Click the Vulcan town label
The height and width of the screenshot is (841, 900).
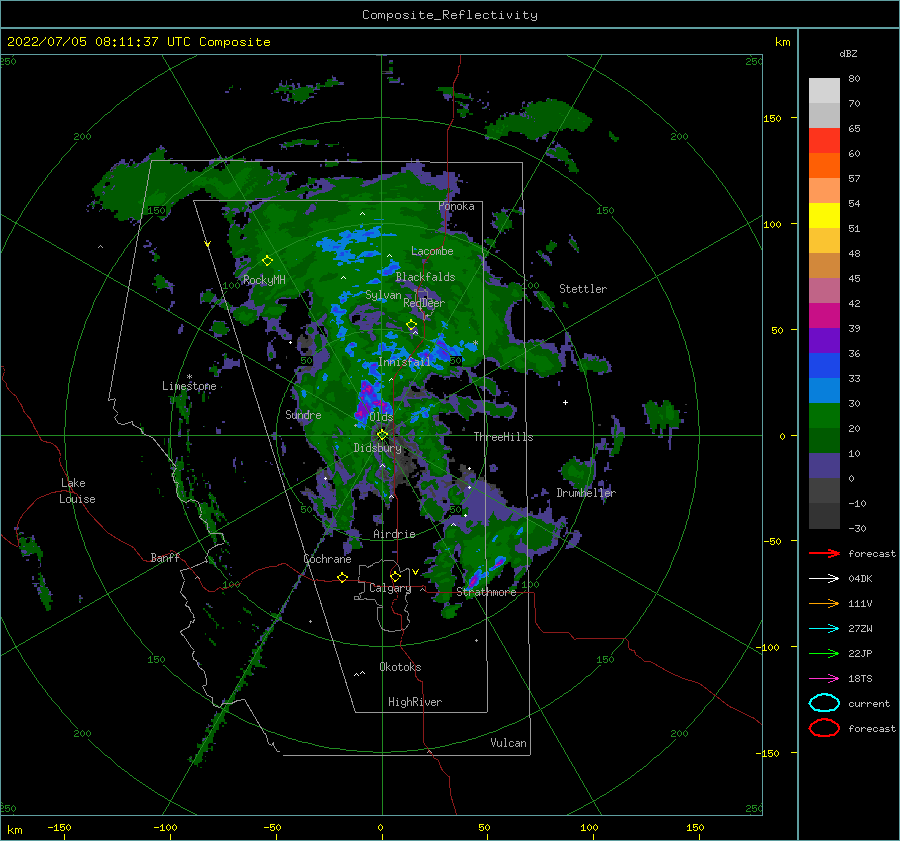pos(509,743)
